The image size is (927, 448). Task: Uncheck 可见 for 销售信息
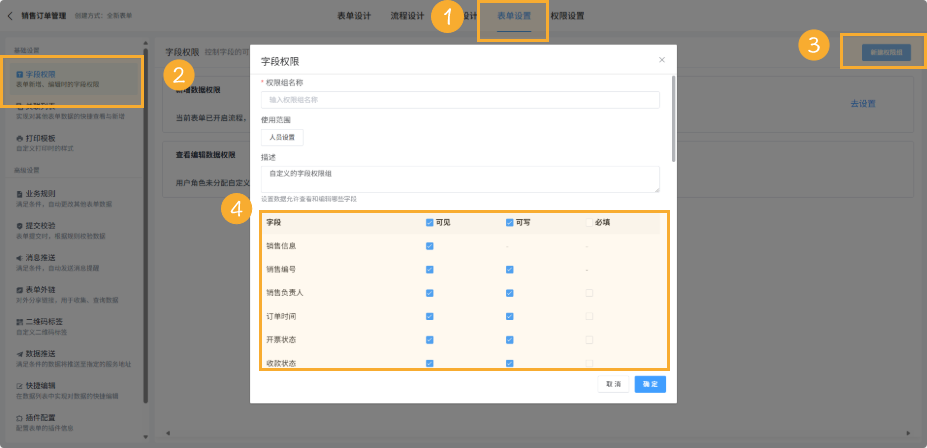point(430,246)
